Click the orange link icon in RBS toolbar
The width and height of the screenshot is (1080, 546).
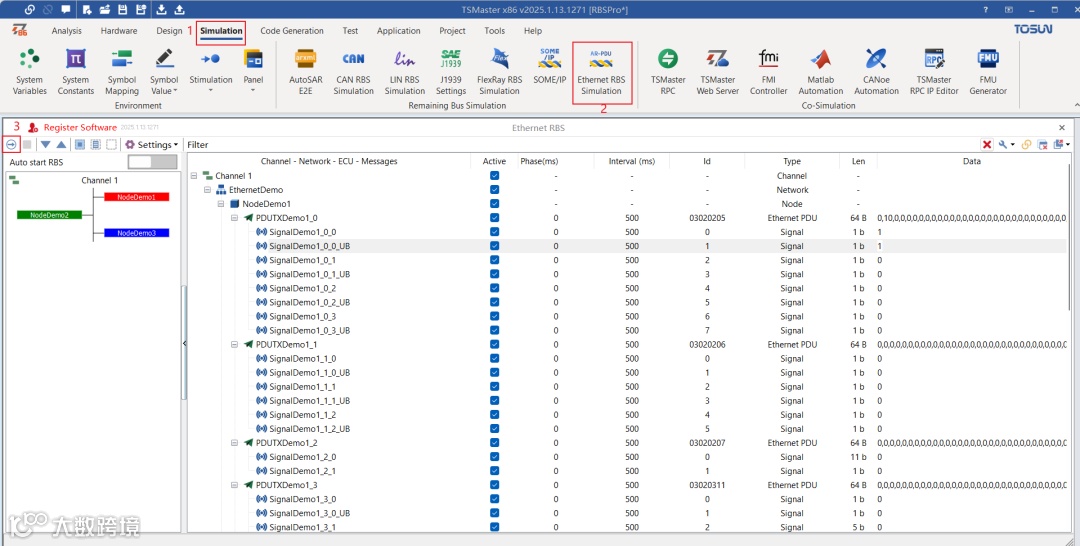1026,145
